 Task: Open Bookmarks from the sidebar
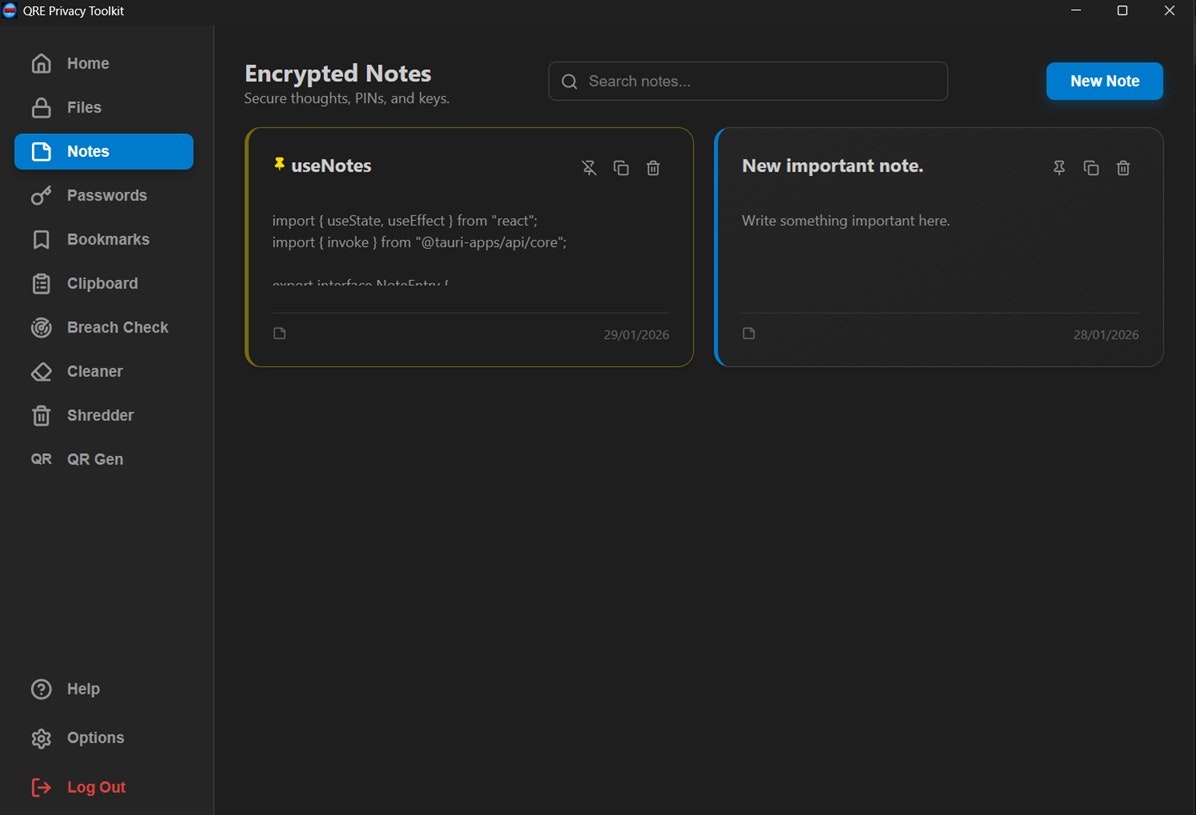point(107,239)
